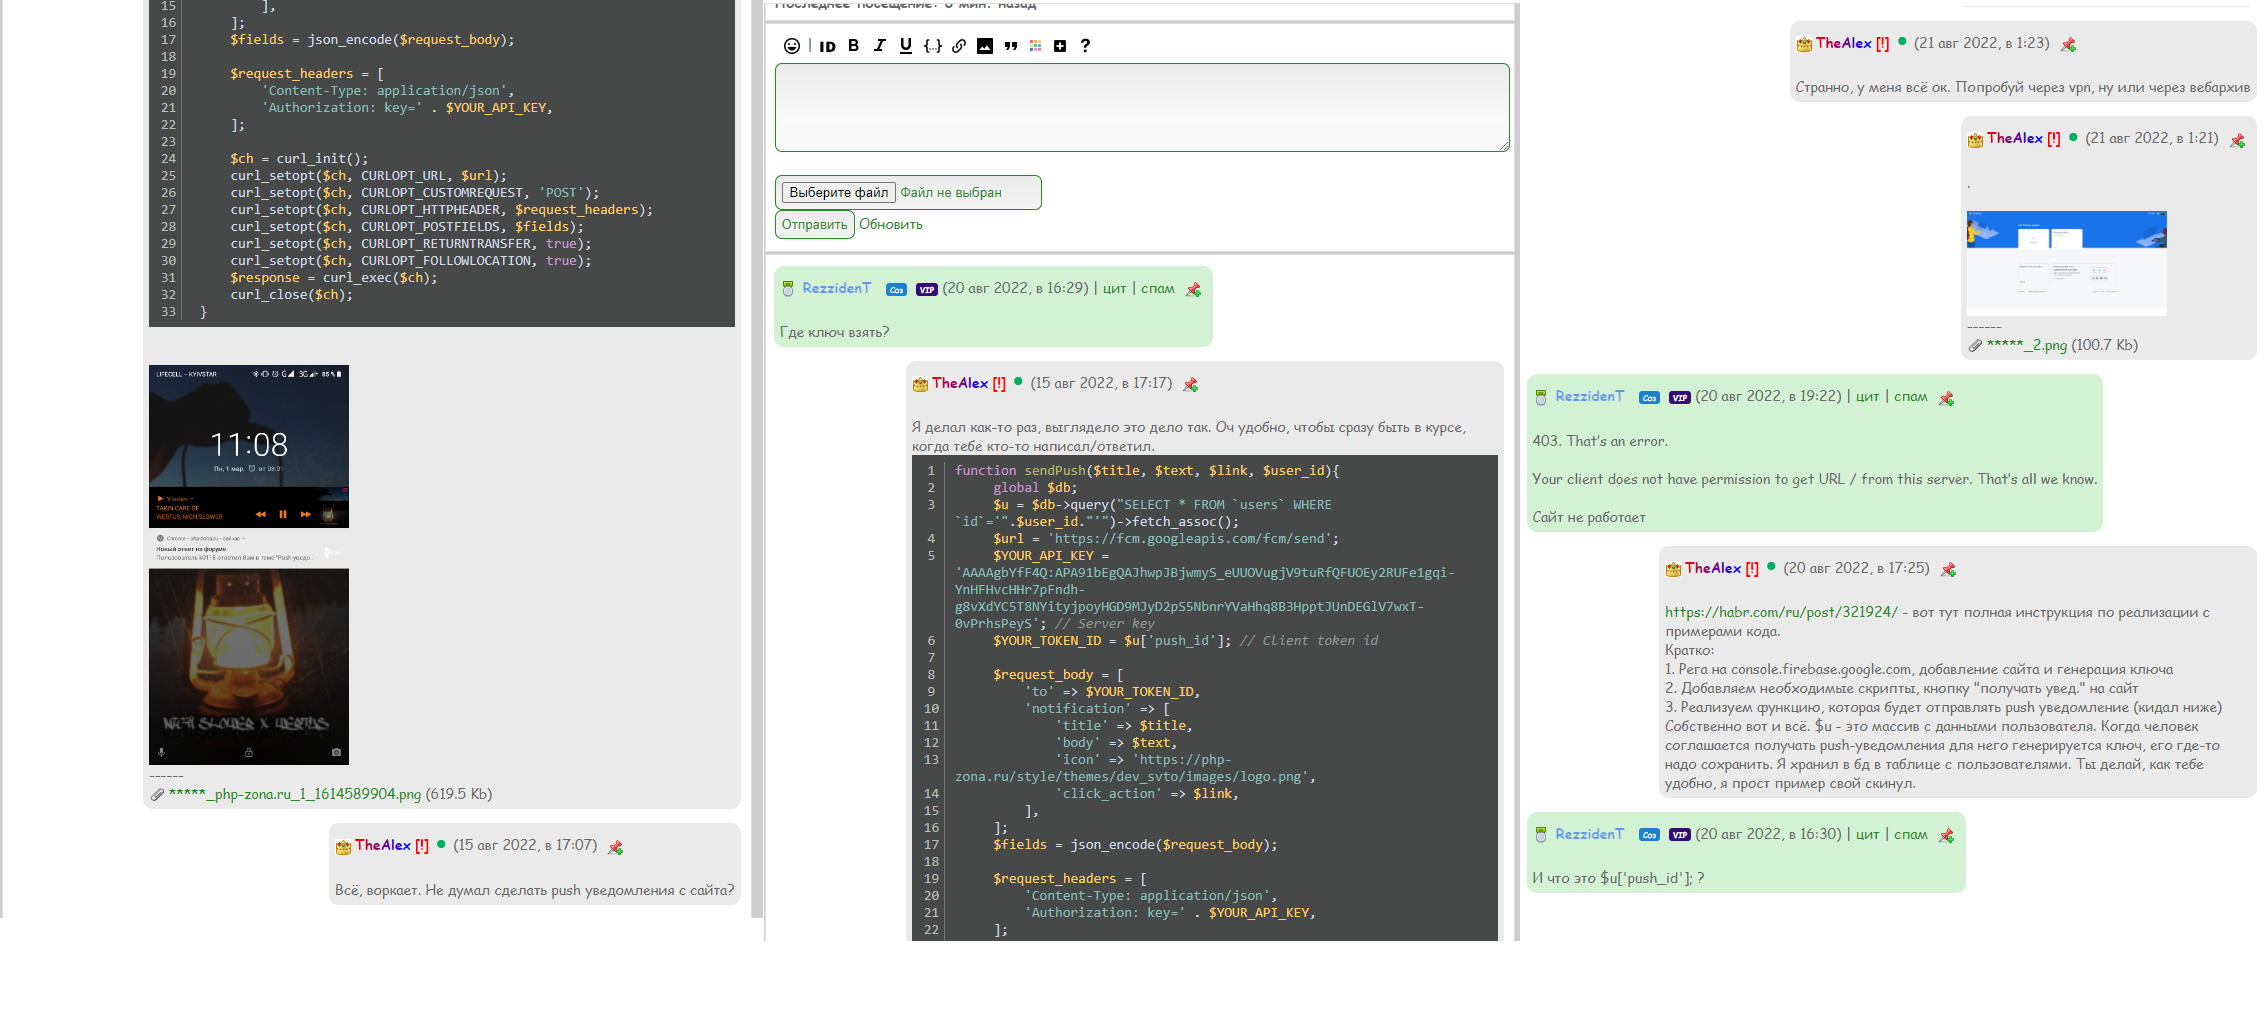The width and height of the screenshot is (2264, 1012).
Task: Quote RezzidenT's 16:29 message using цит
Action: [x=1114, y=289]
